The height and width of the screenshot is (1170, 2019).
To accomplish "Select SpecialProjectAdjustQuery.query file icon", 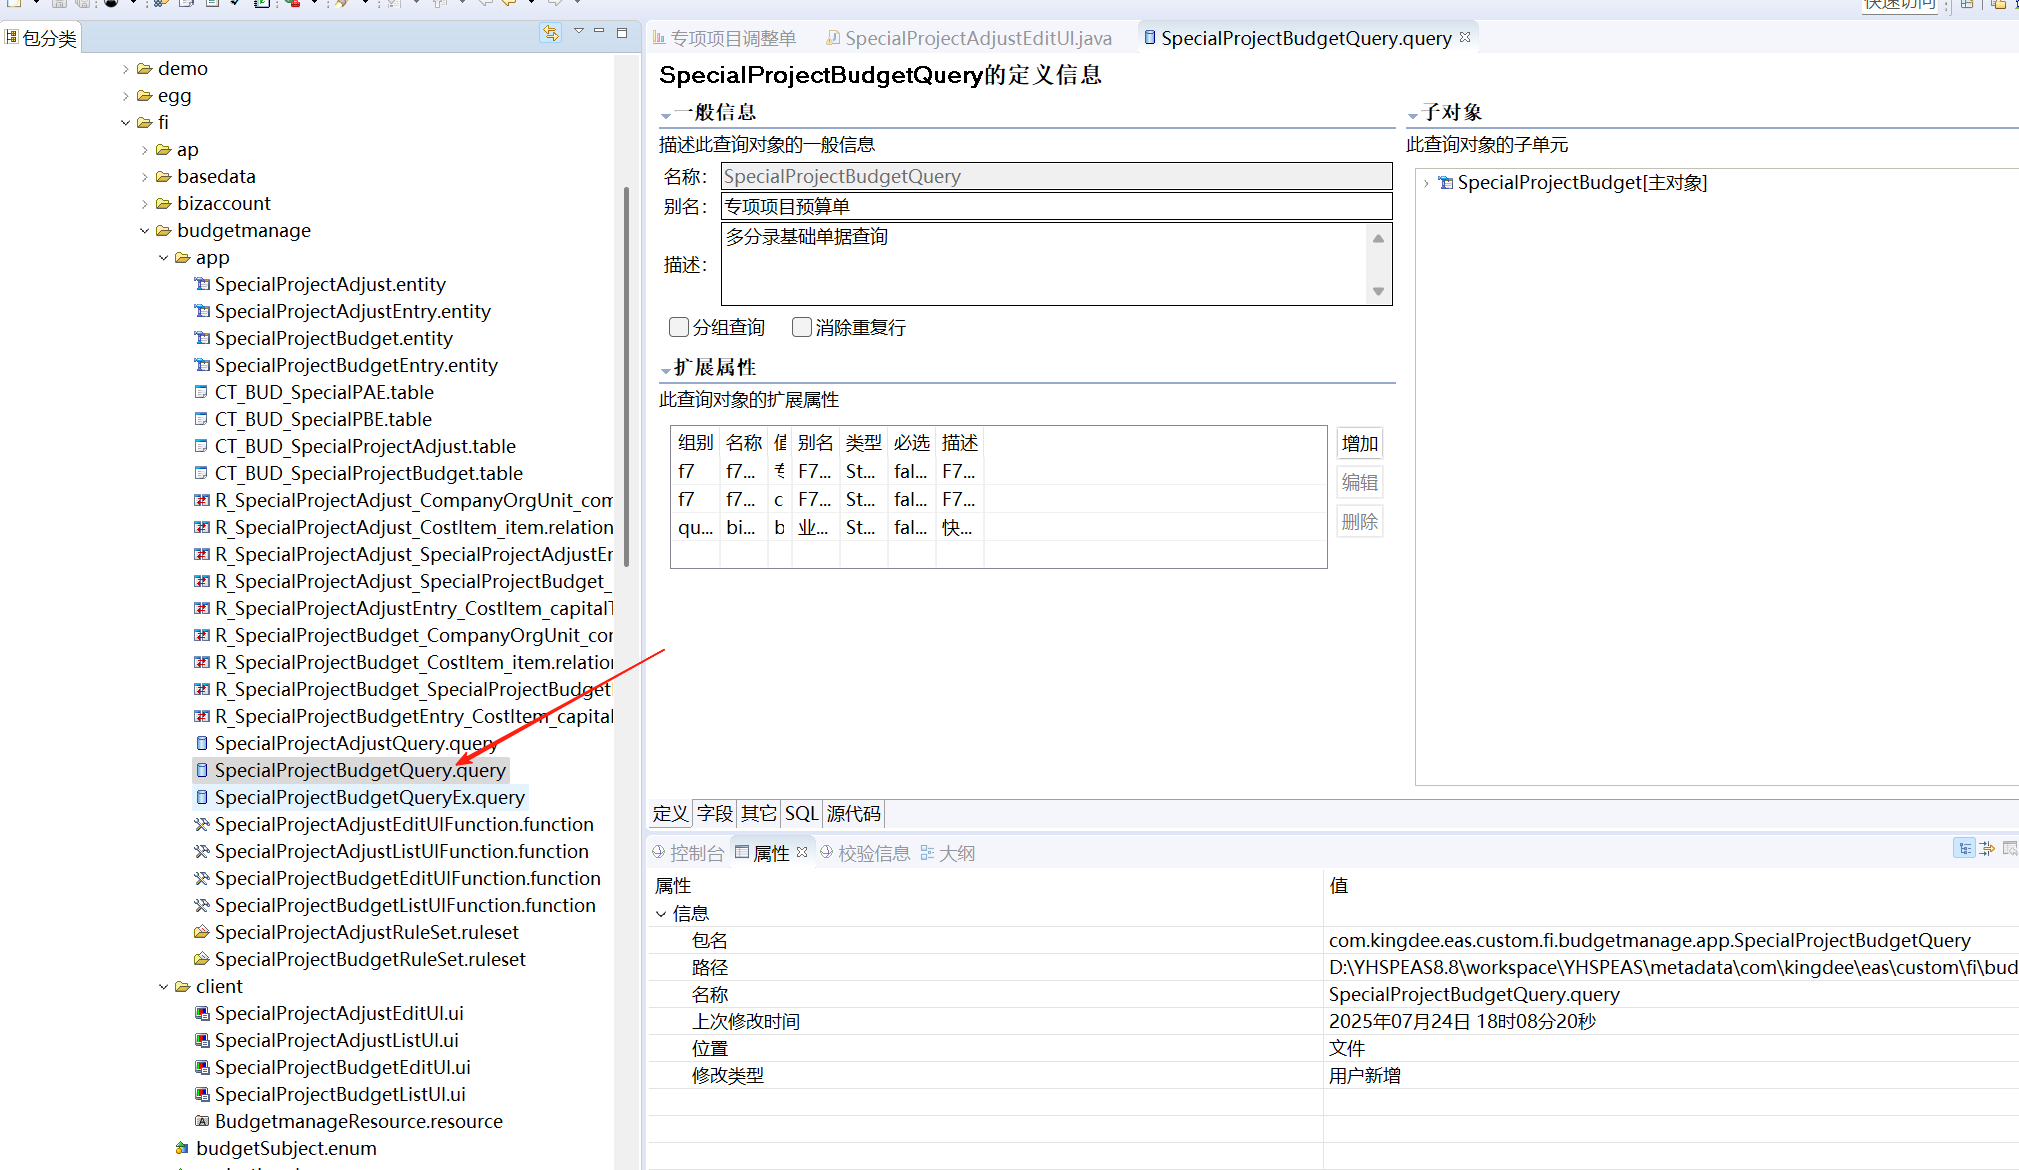I will pos(202,743).
